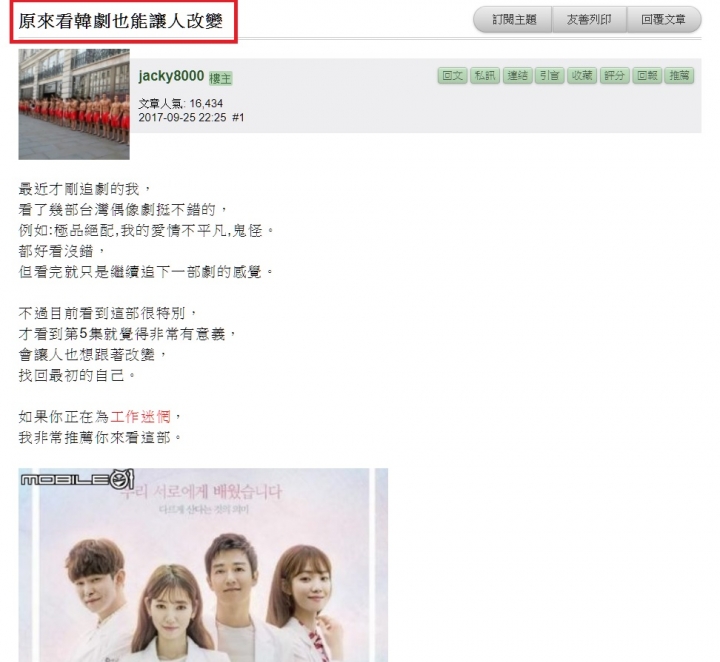Recommend the post with 推薦
The height and width of the screenshot is (662, 720).
coord(679,76)
